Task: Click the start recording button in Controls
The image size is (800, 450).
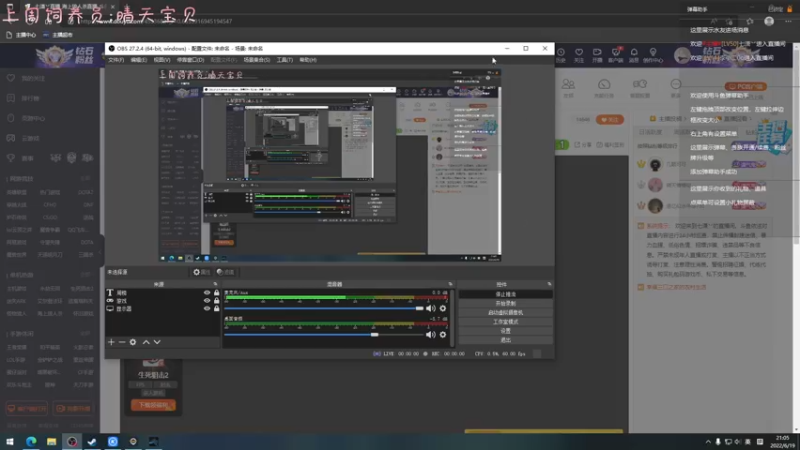Action: (506, 304)
